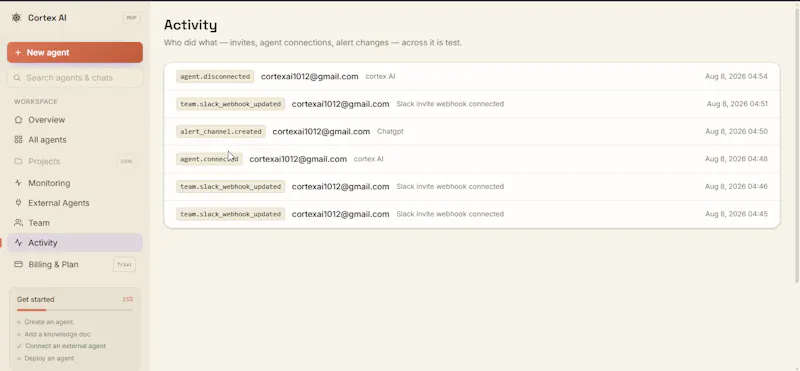Click the Team people icon
This screenshot has height=371, width=800.
point(18,223)
